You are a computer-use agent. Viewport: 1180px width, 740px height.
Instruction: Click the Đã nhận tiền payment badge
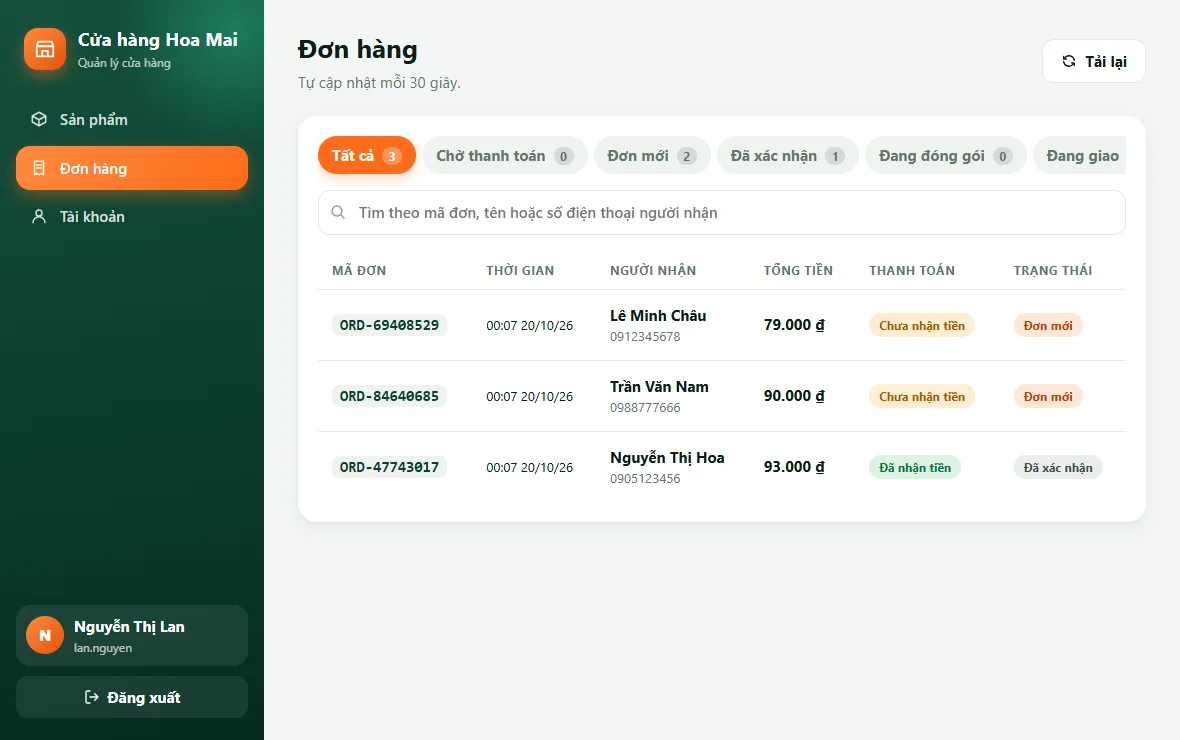914,467
